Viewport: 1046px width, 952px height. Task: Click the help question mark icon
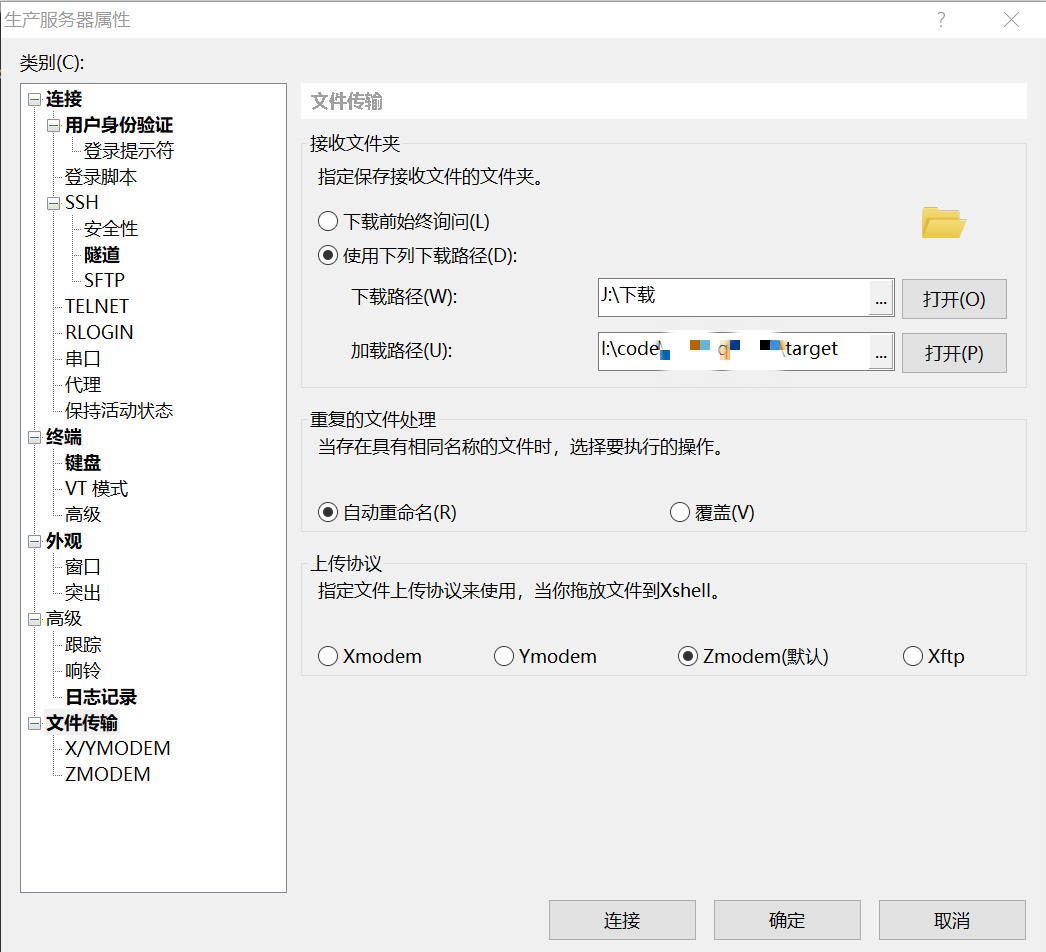[941, 20]
